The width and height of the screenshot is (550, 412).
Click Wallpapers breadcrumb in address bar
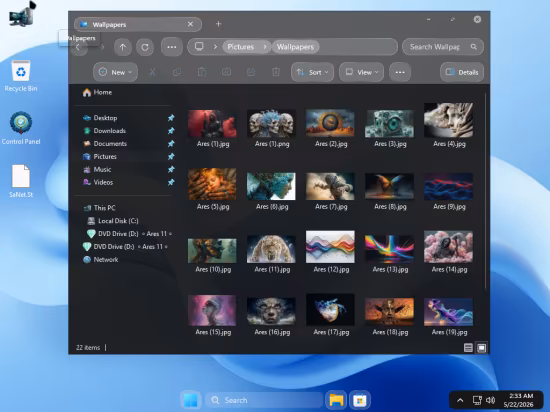[295, 47]
